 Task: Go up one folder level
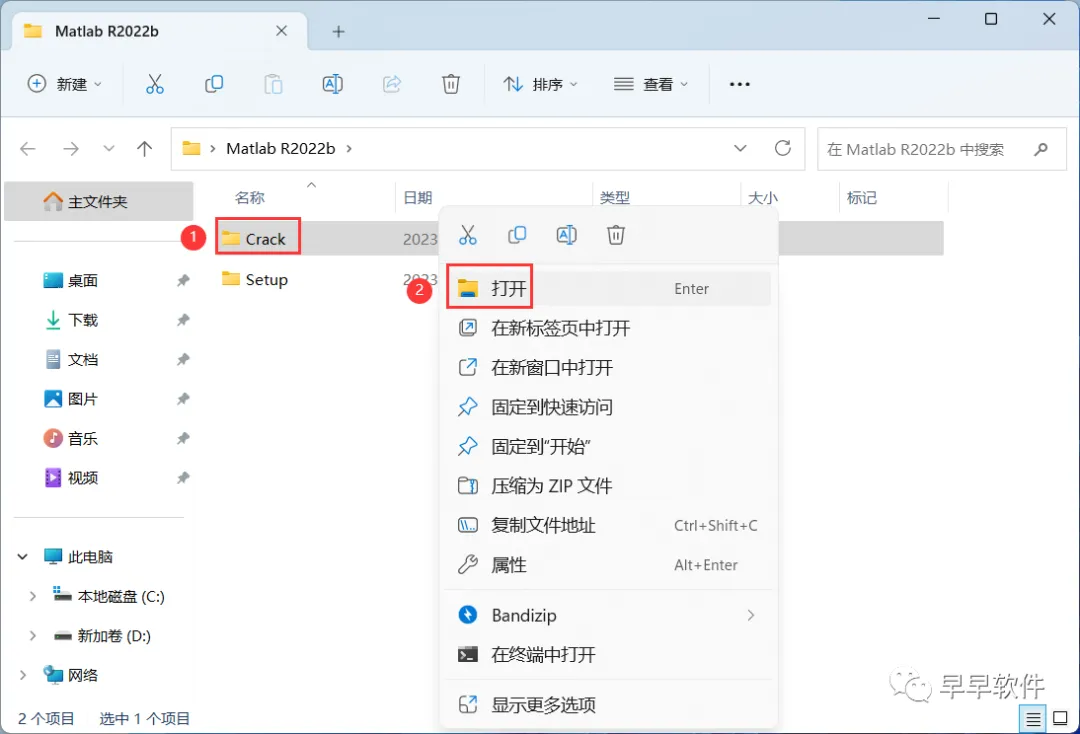tap(145, 149)
